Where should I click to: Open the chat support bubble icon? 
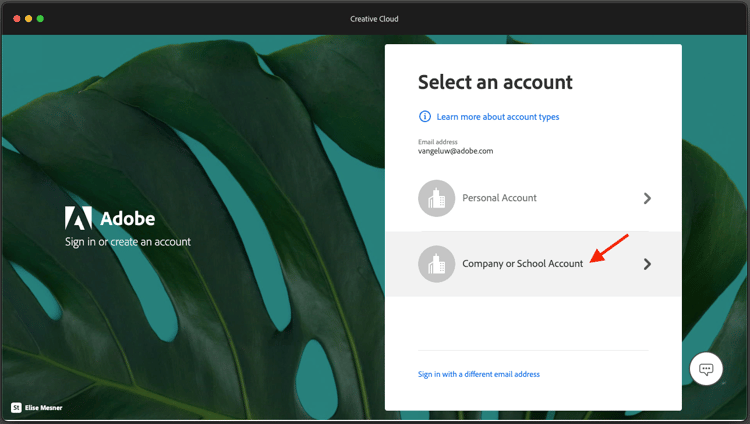click(x=706, y=369)
